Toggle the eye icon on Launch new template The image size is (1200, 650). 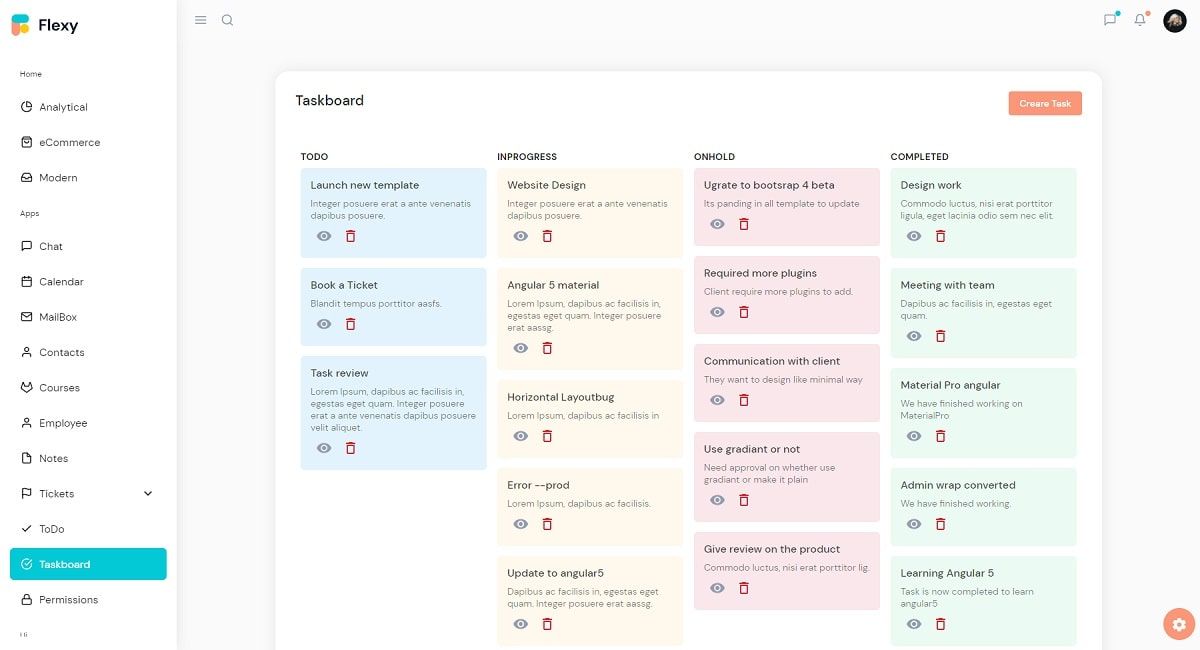click(x=322, y=236)
